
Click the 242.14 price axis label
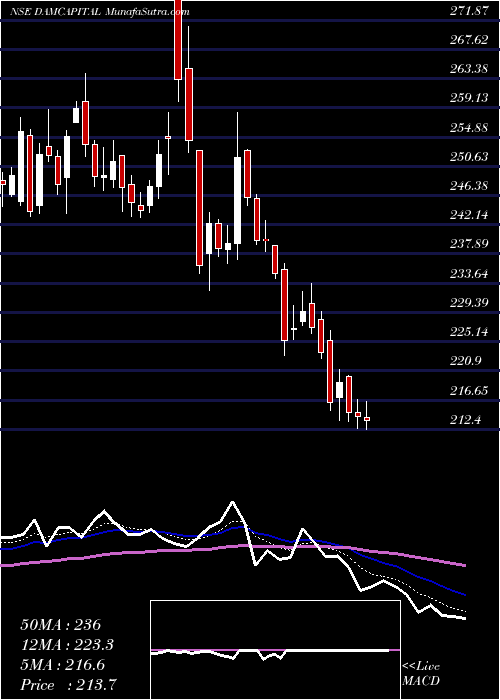pos(469,216)
